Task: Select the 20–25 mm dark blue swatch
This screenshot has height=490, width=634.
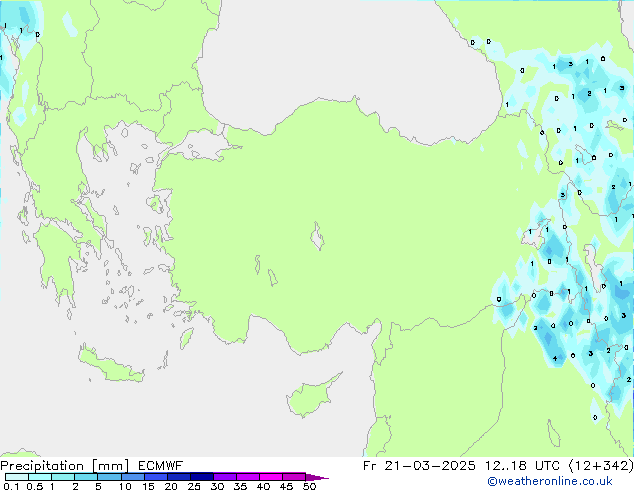Action: [x=178, y=477]
